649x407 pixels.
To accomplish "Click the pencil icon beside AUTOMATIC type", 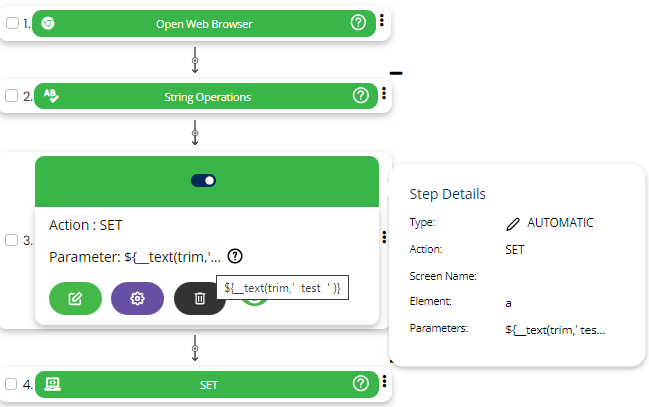I will pos(513,223).
